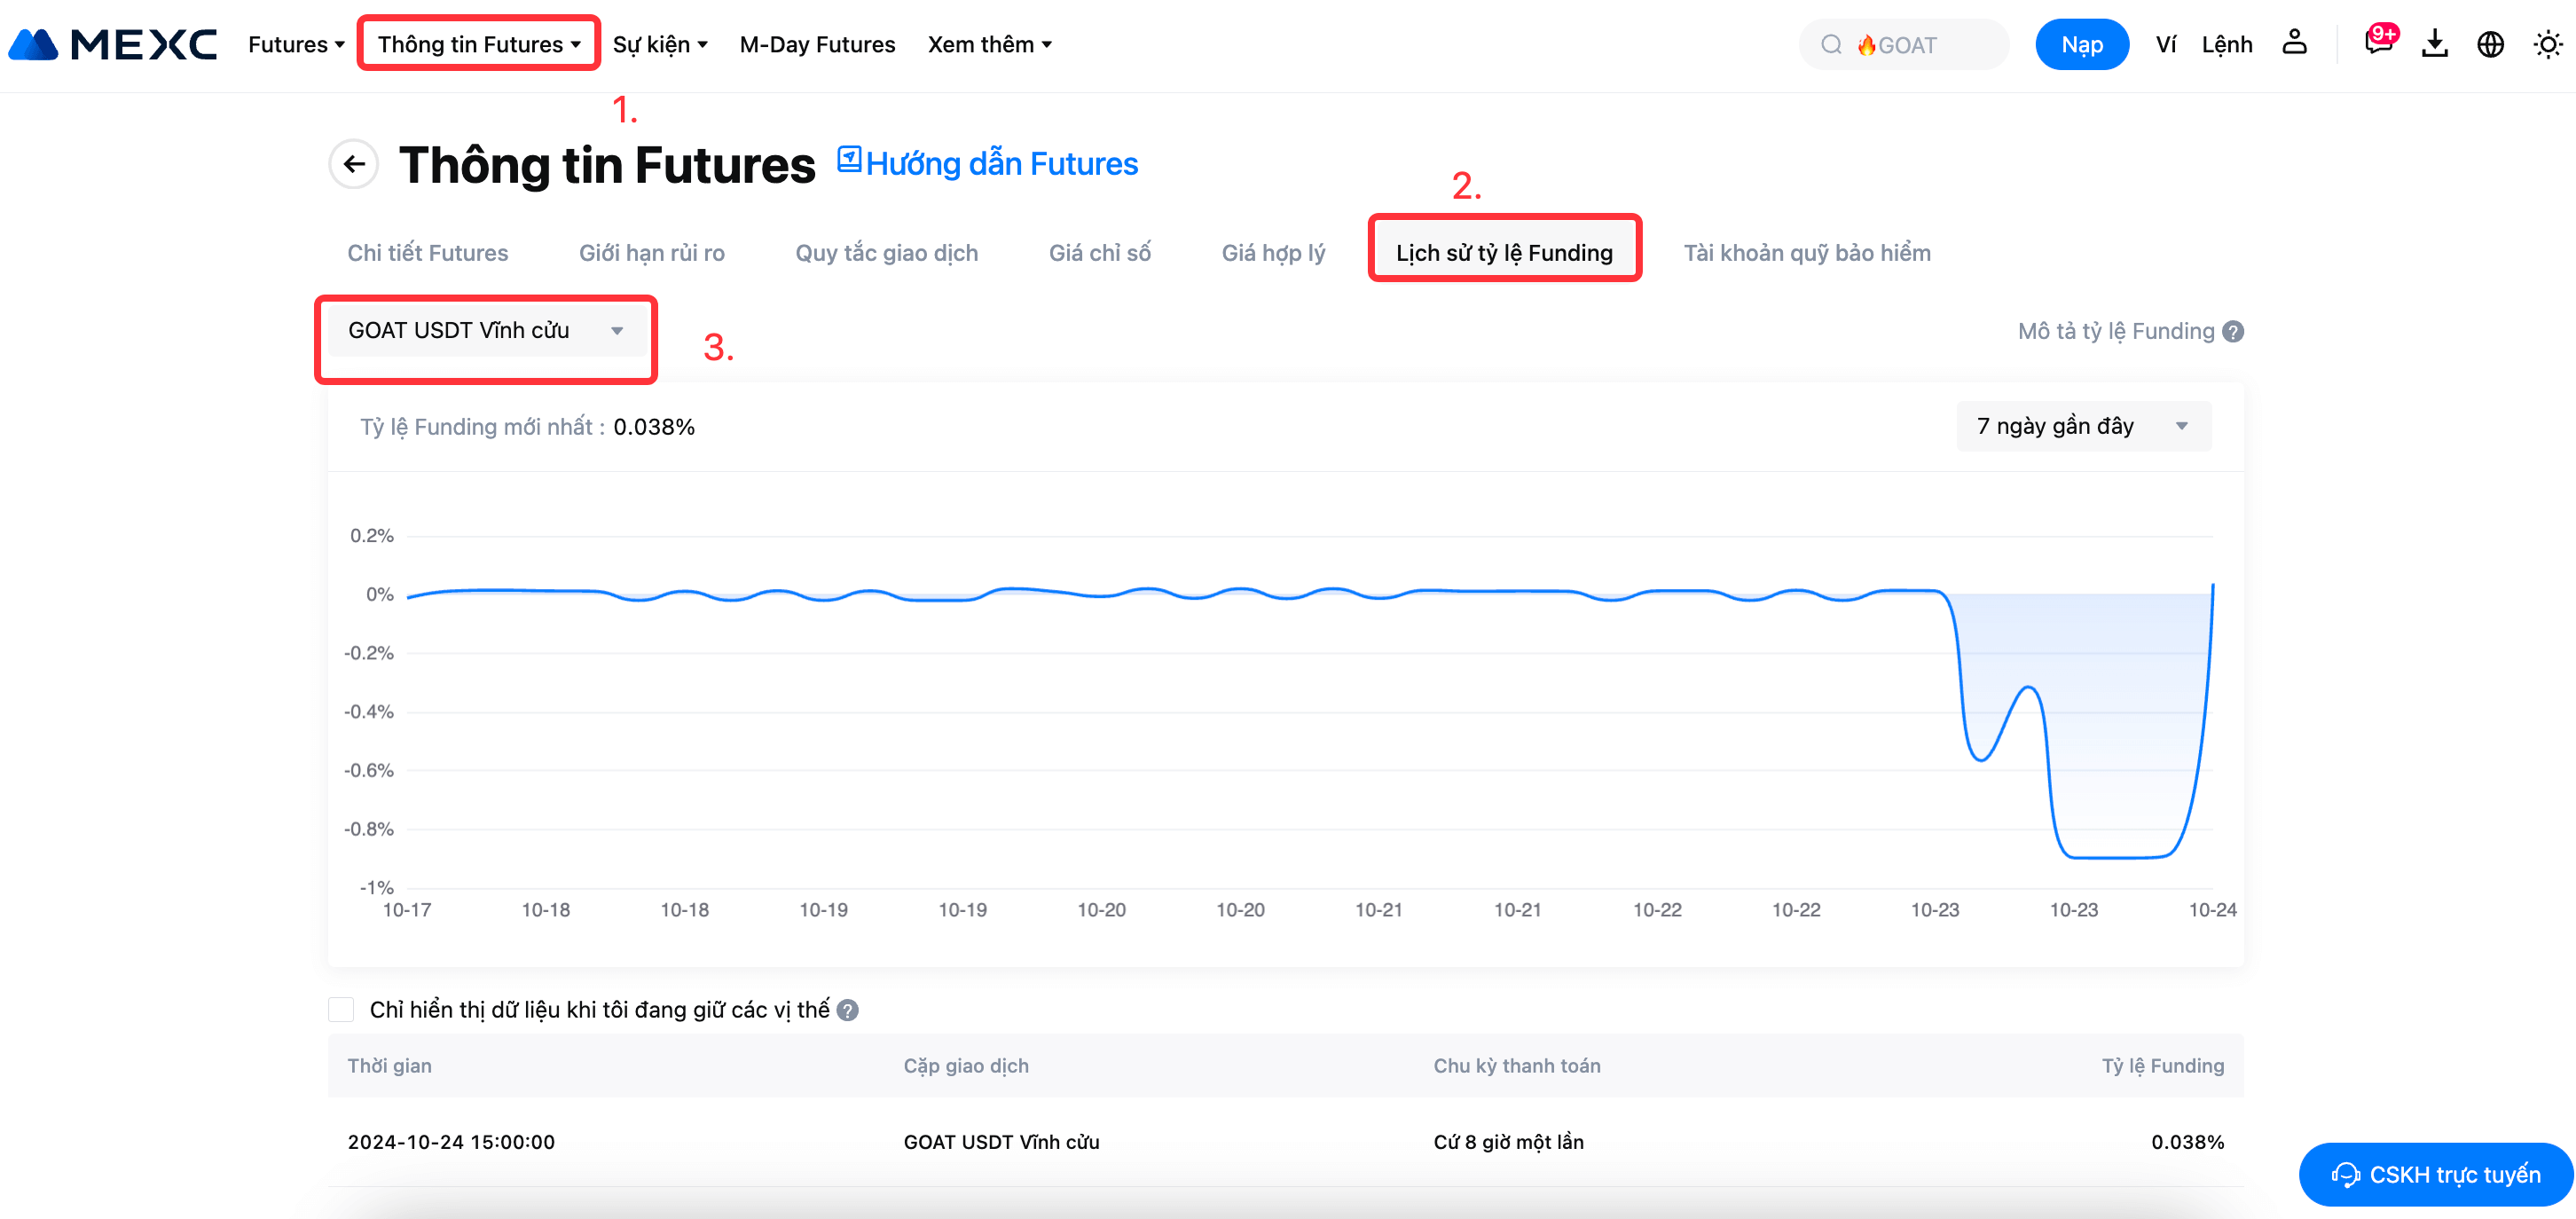Switch to the Giá chỉ số tab

tap(1099, 253)
